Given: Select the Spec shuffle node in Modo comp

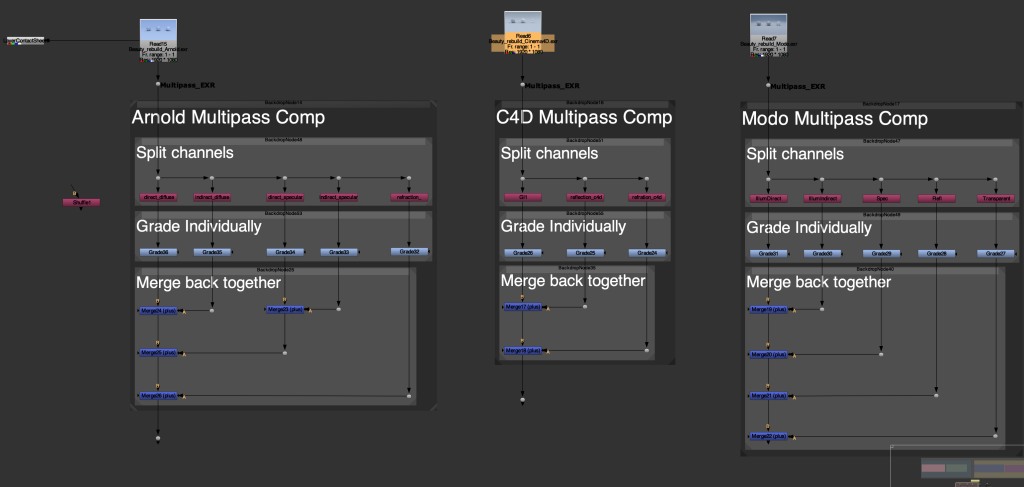Looking at the screenshot, I should pyautogui.click(x=882, y=198).
